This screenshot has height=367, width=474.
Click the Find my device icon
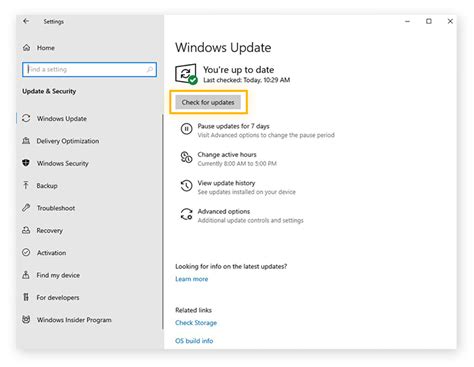pyautogui.click(x=26, y=275)
